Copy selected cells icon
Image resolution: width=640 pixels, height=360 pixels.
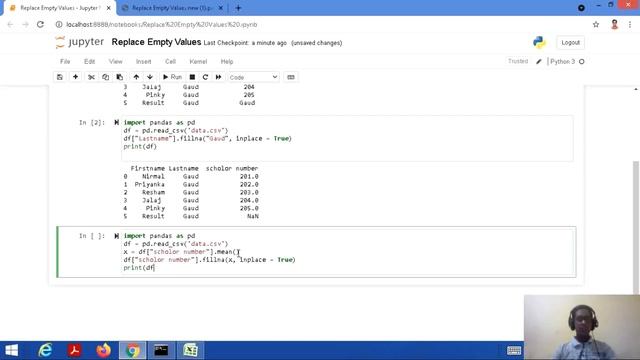(106, 77)
